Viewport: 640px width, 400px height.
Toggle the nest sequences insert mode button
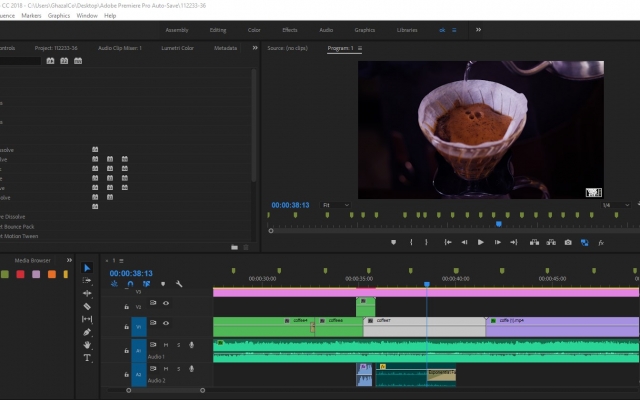114,284
